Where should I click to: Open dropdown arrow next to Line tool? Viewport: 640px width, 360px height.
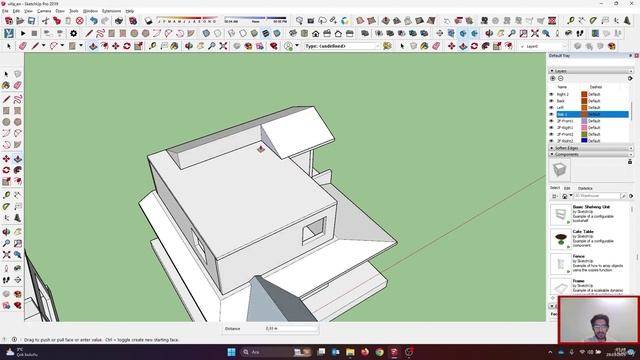coord(43,46)
